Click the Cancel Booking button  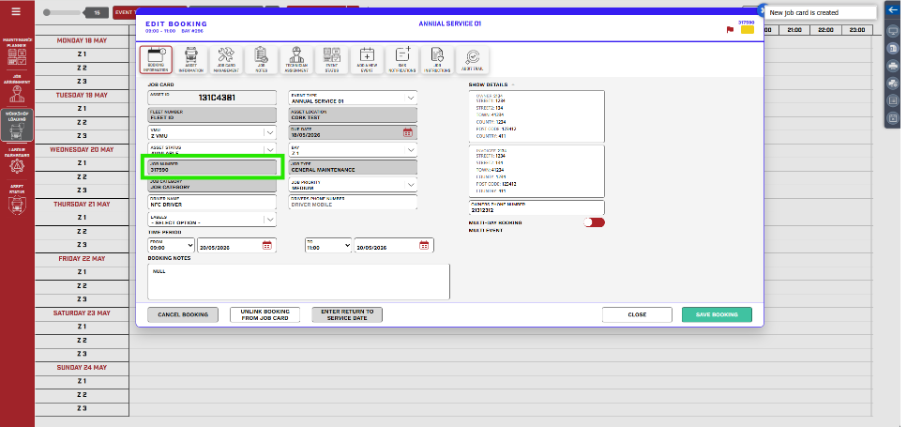pos(183,315)
